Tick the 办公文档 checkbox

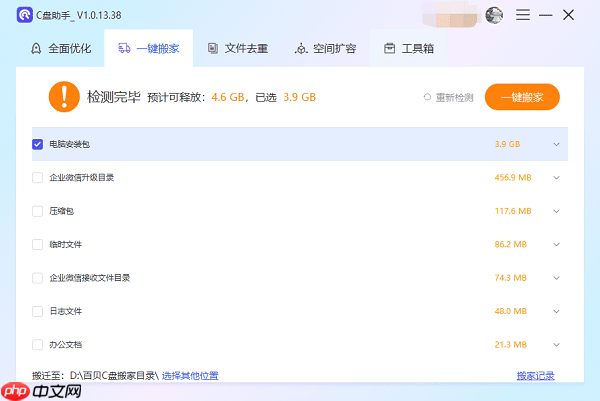click(x=38, y=345)
